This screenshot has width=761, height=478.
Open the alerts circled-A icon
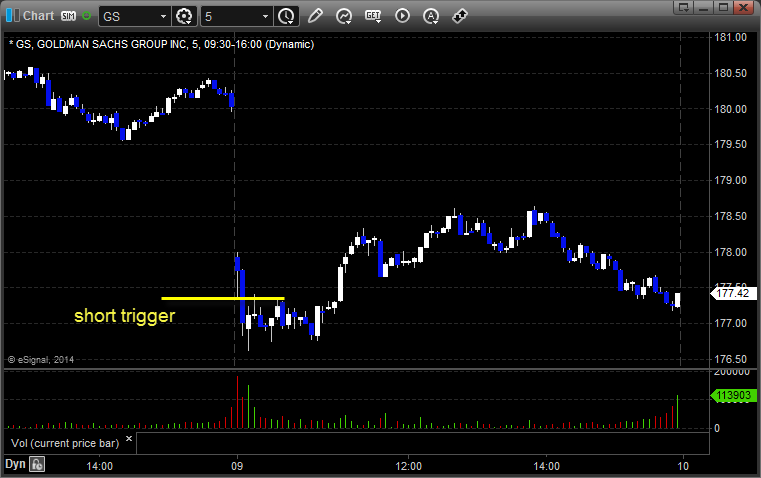pos(431,16)
